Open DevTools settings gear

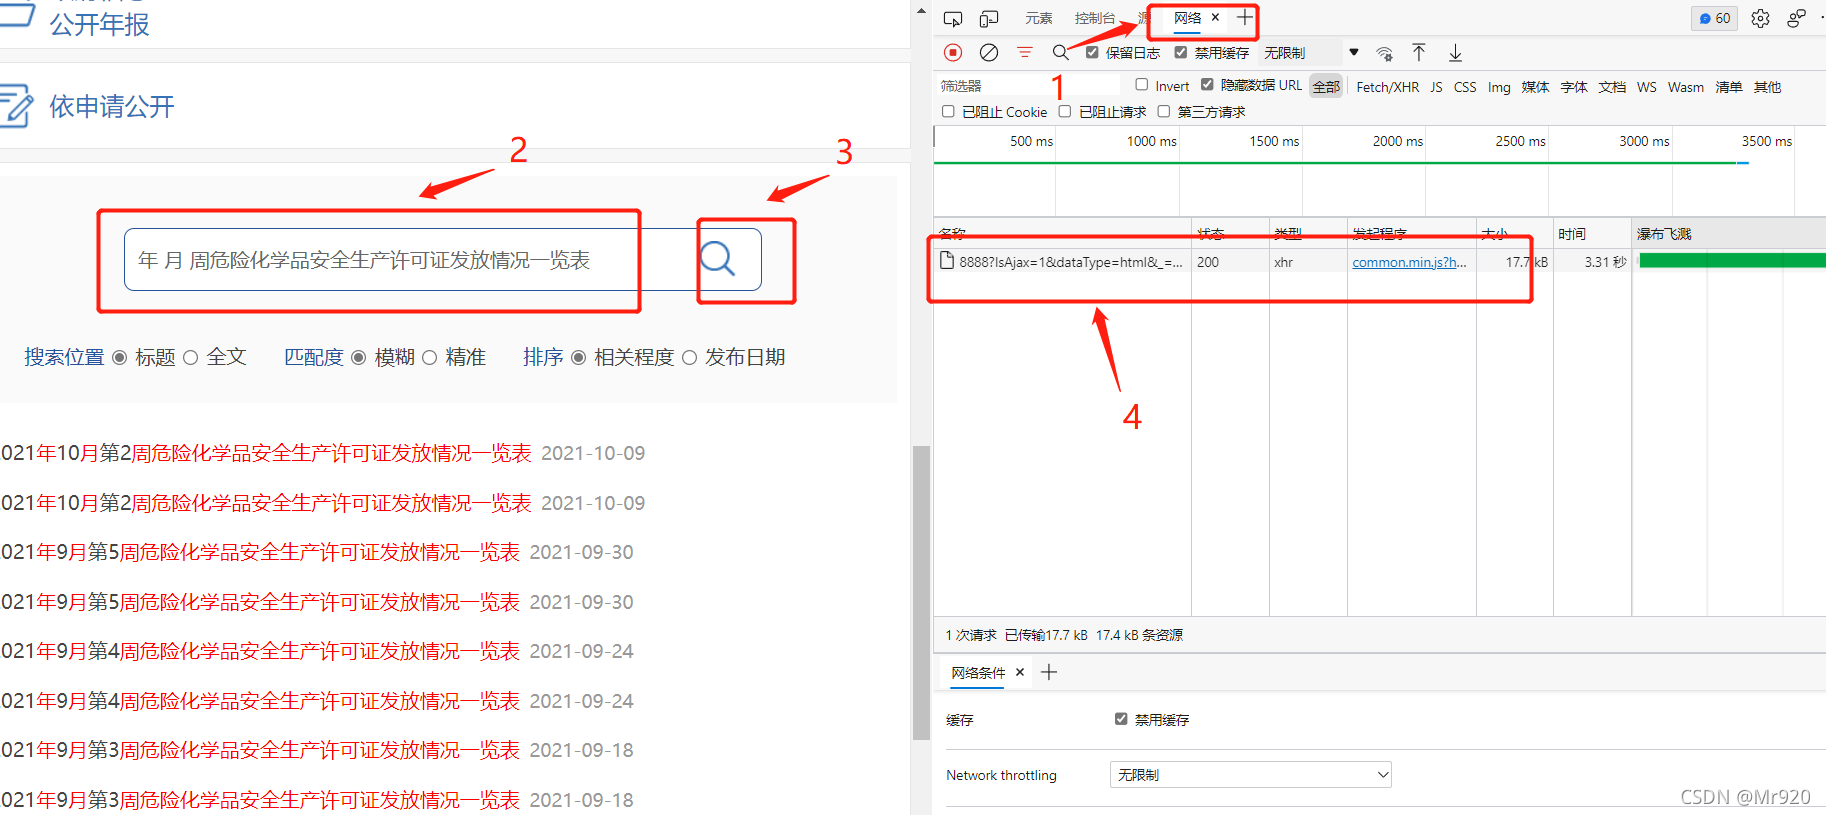coord(1761,19)
